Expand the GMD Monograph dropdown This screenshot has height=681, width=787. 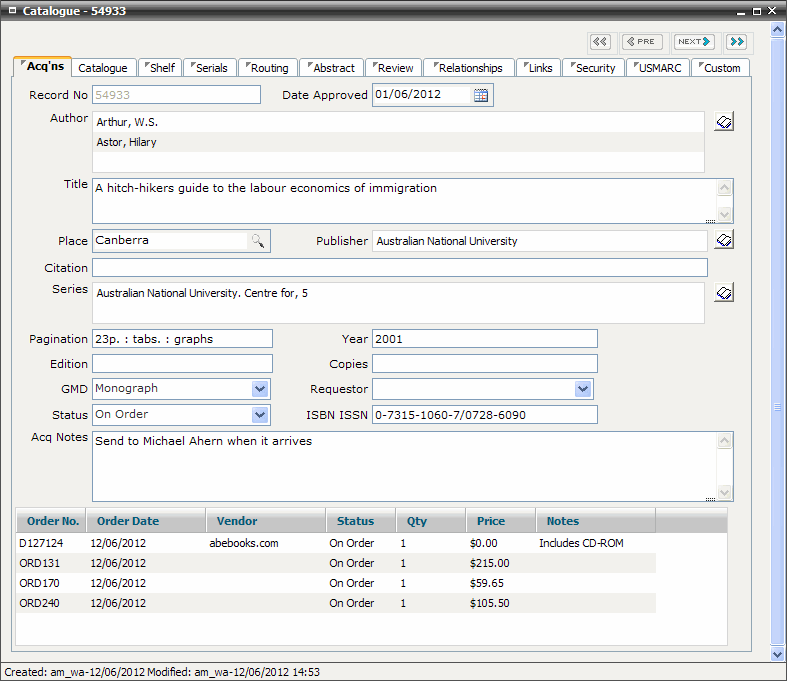point(260,389)
